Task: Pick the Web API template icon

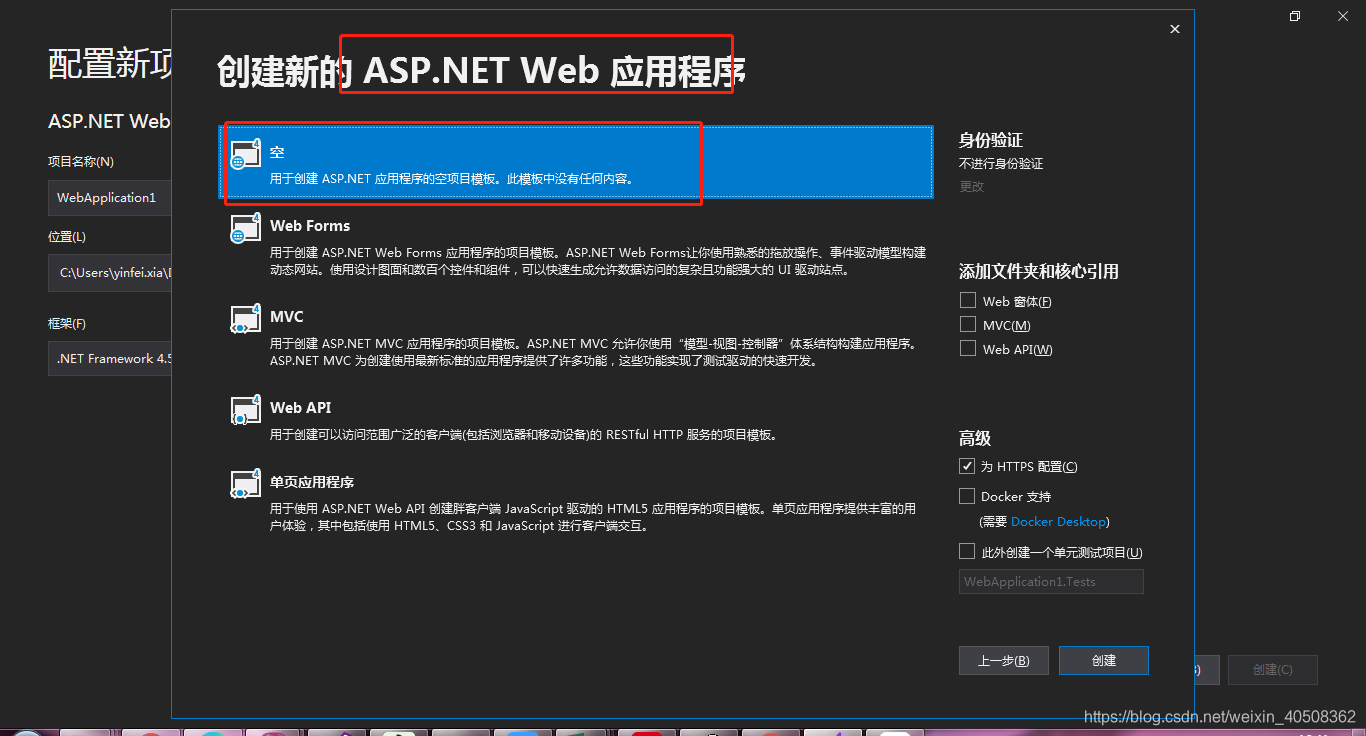Action: pos(246,410)
